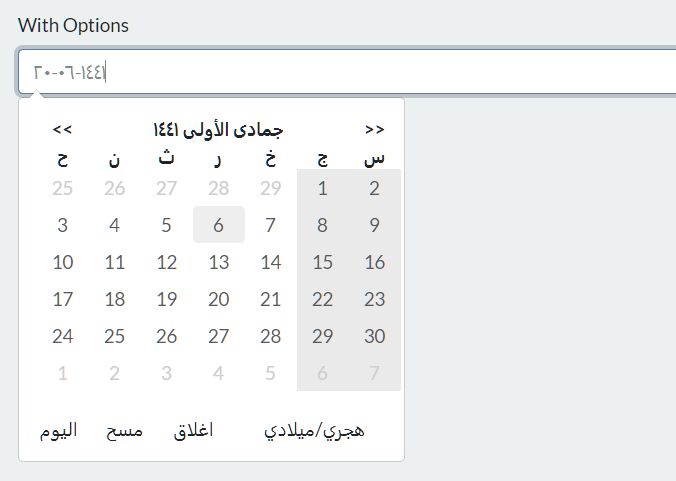Clear the date using مسح button
676x481 pixels.
(125, 431)
